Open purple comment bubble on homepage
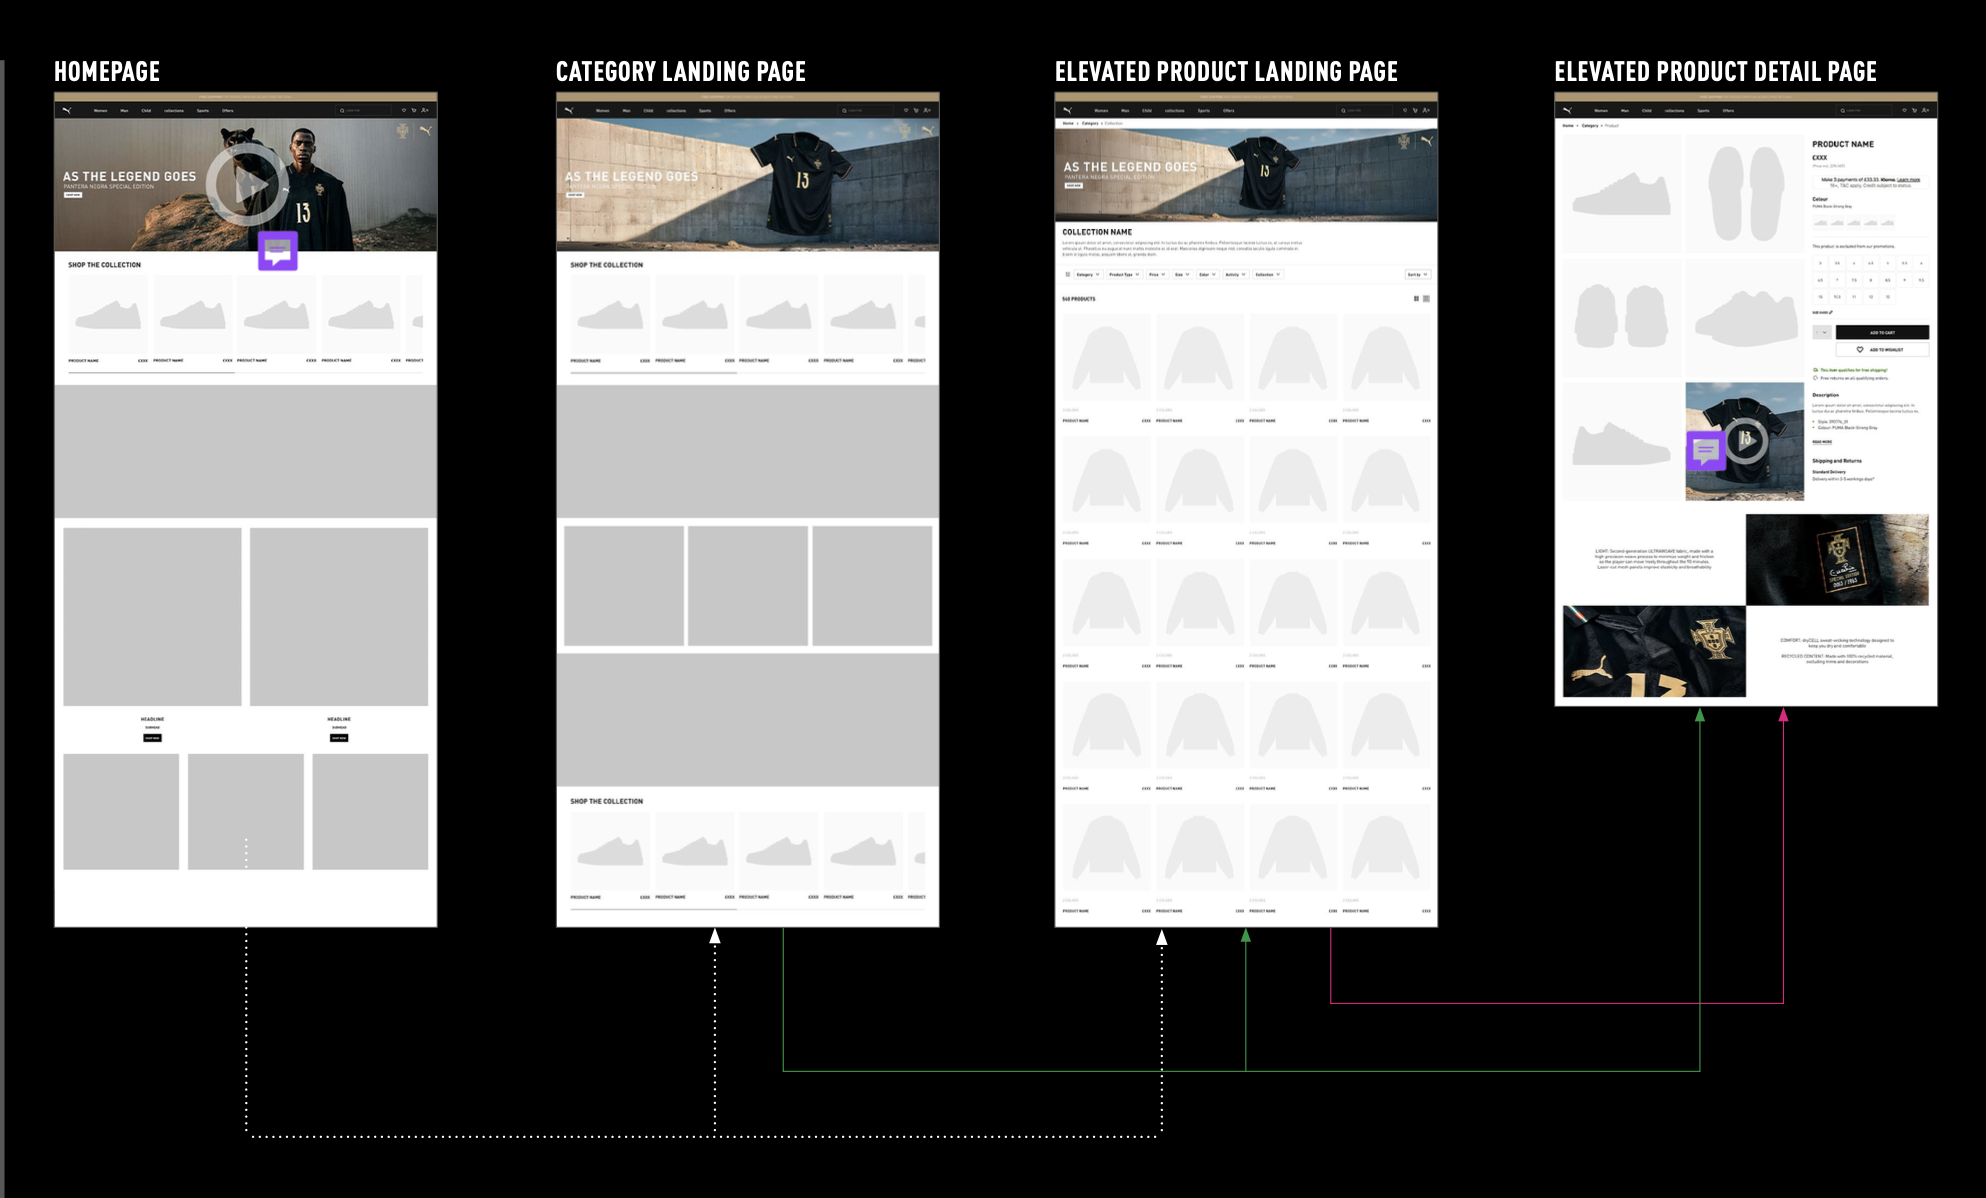The height and width of the screenshot is (1198, 1986). click(x=278, y=251)
